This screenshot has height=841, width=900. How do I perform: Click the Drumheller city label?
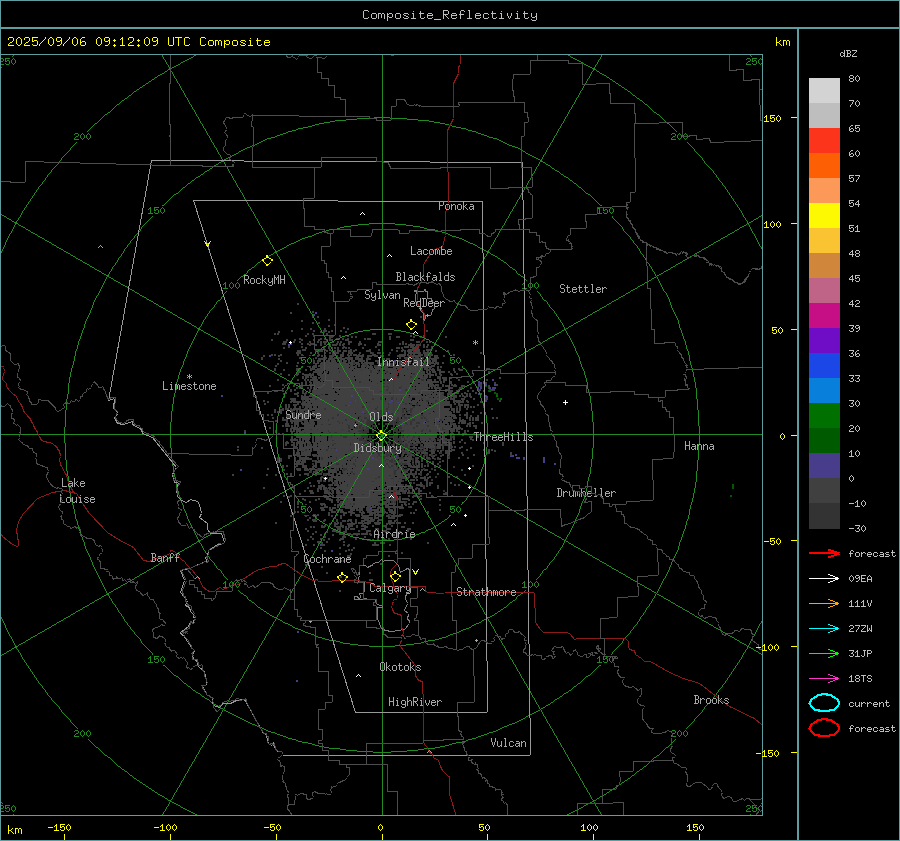click(x=586, y=493)
